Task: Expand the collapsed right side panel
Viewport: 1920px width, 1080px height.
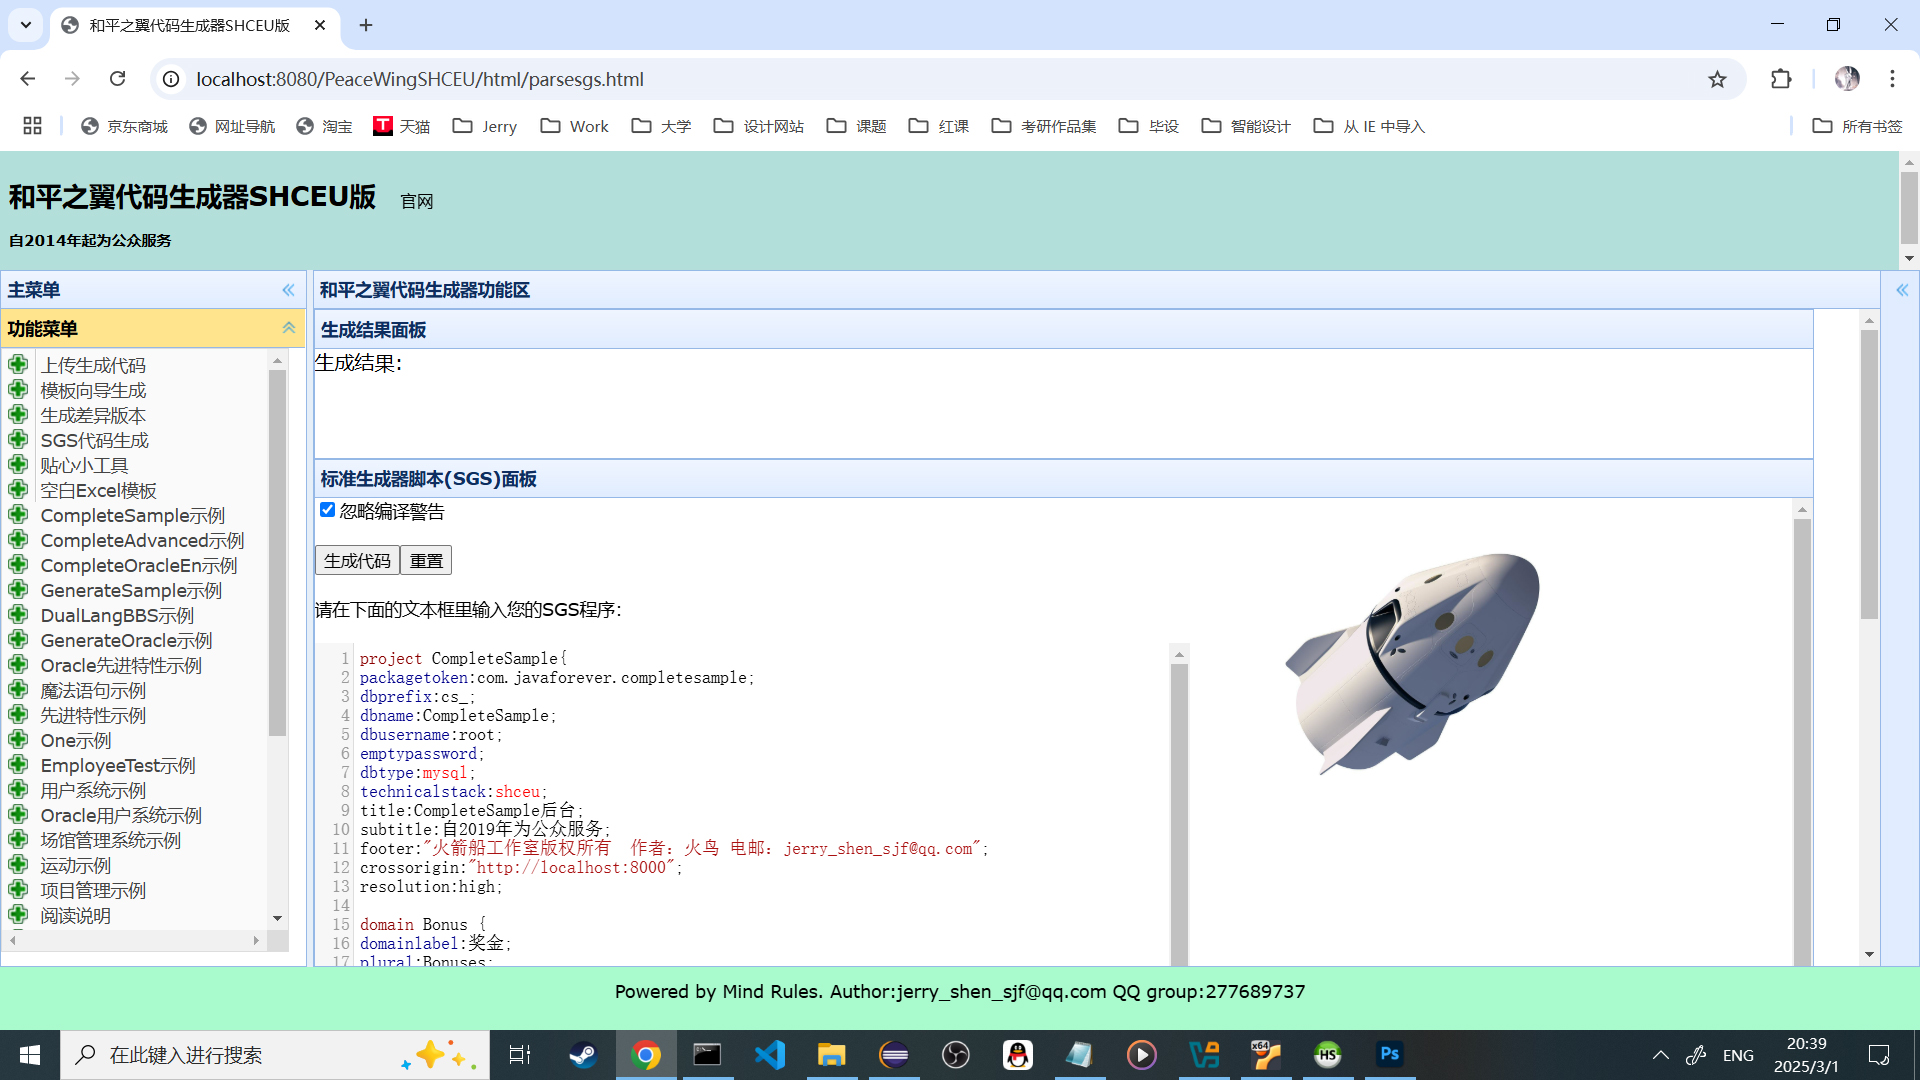Action: (1901, 290)
